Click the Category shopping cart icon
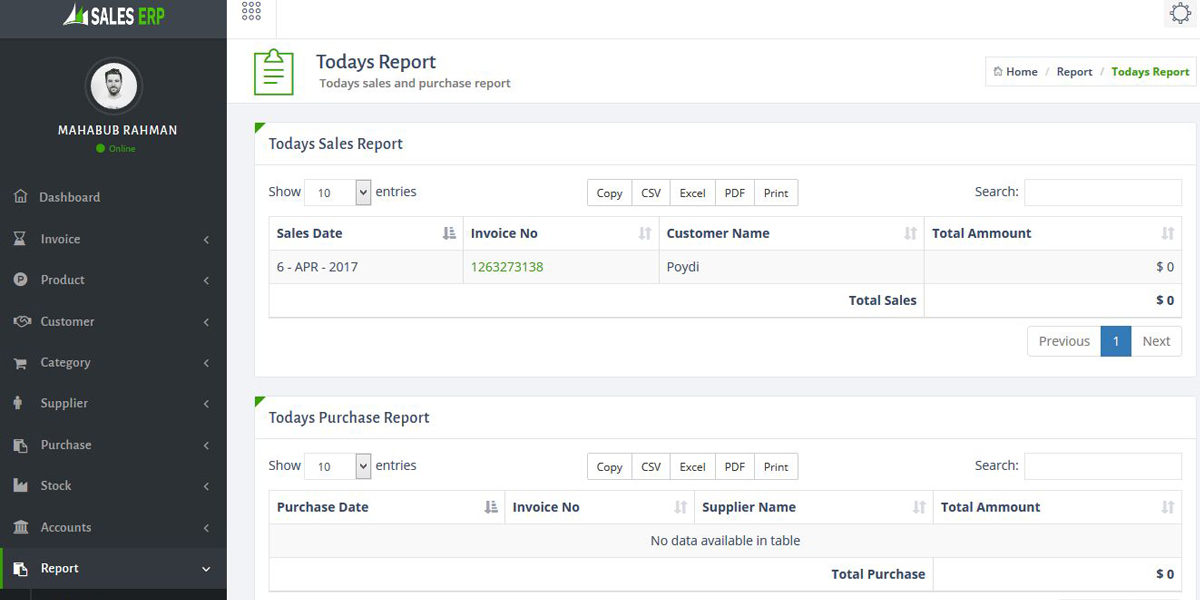Screen dimensions: 1200x600 coord(20,363)
